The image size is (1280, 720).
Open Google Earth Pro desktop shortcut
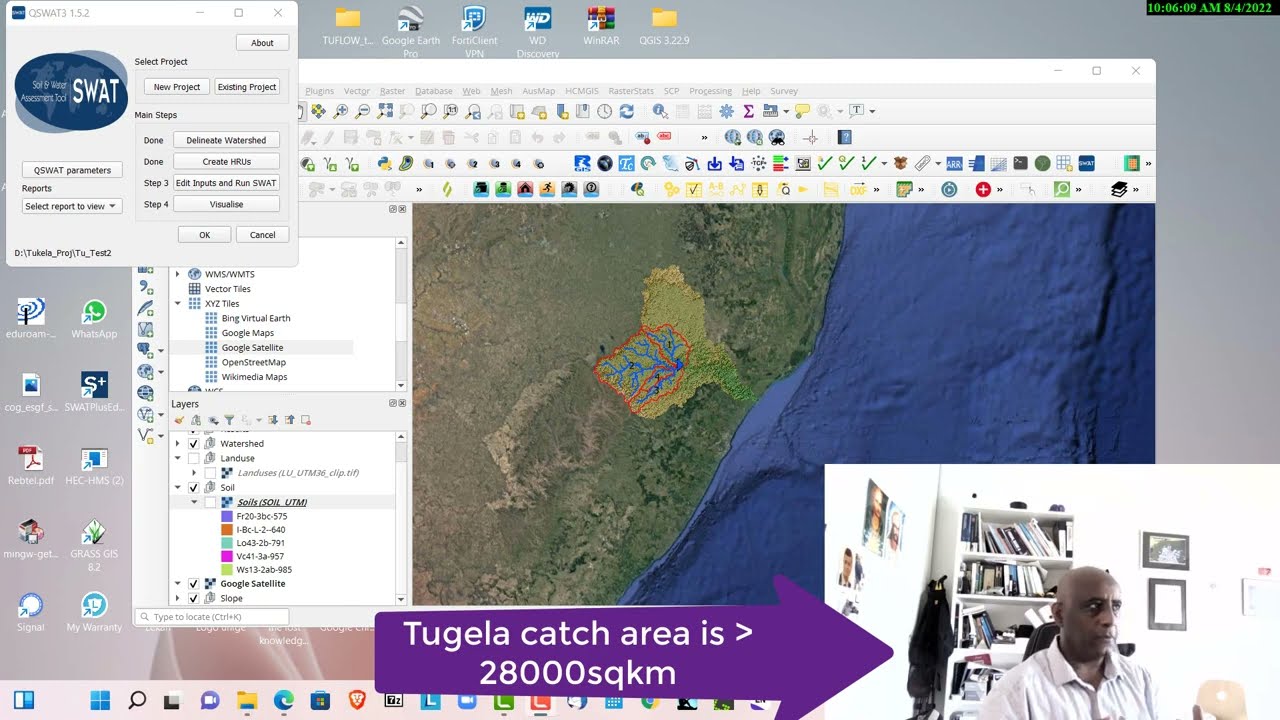(410, 30)
